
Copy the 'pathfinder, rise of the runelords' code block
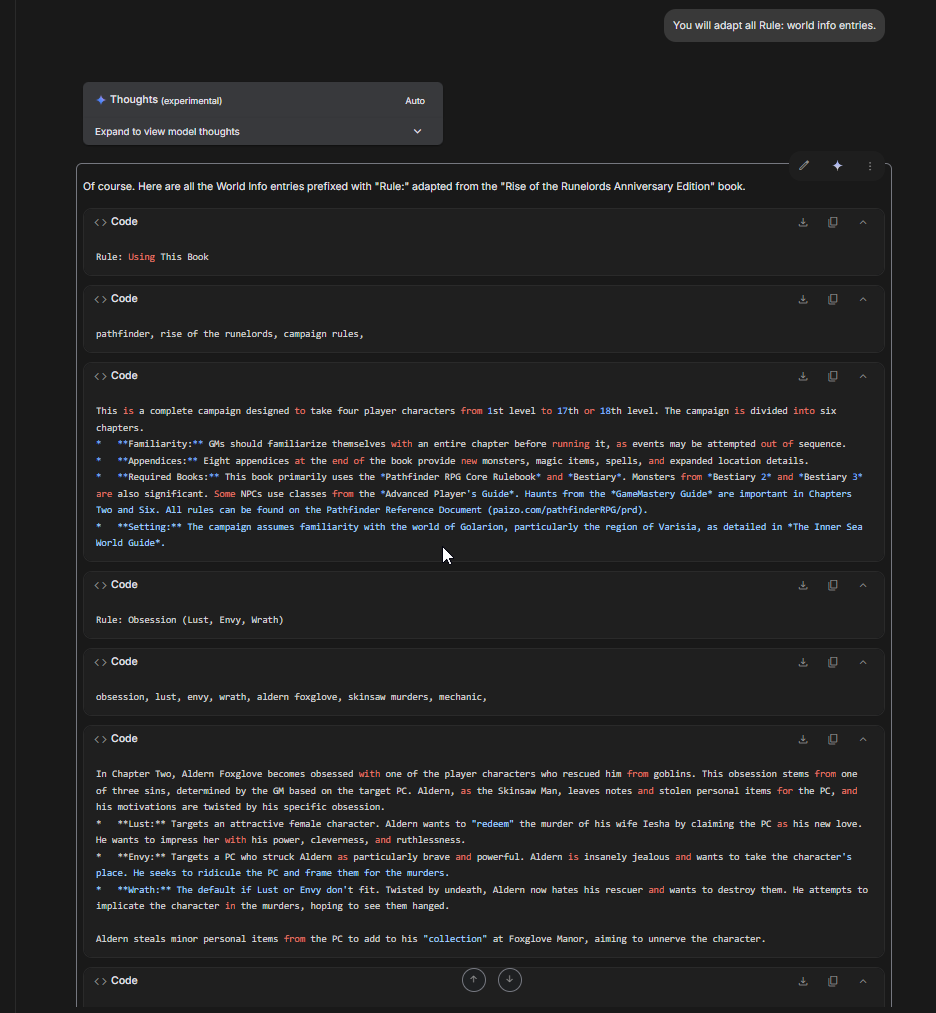833,299
